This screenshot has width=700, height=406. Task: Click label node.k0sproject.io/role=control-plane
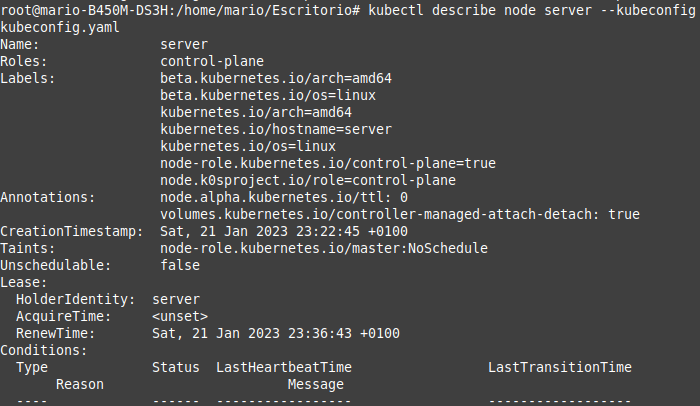pyautogui.click(x=308, y=180)
